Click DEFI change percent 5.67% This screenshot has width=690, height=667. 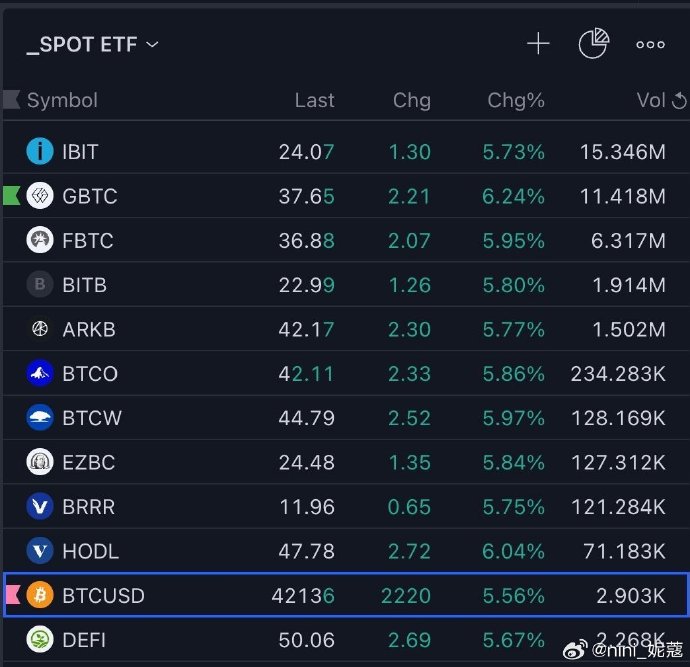coord(514,640)
